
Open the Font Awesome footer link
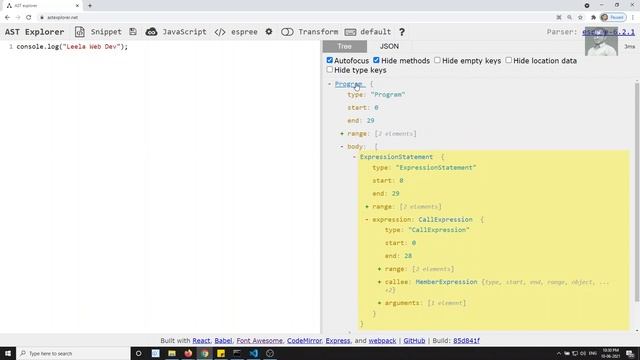pyautogui.click(x=260, y=340)
